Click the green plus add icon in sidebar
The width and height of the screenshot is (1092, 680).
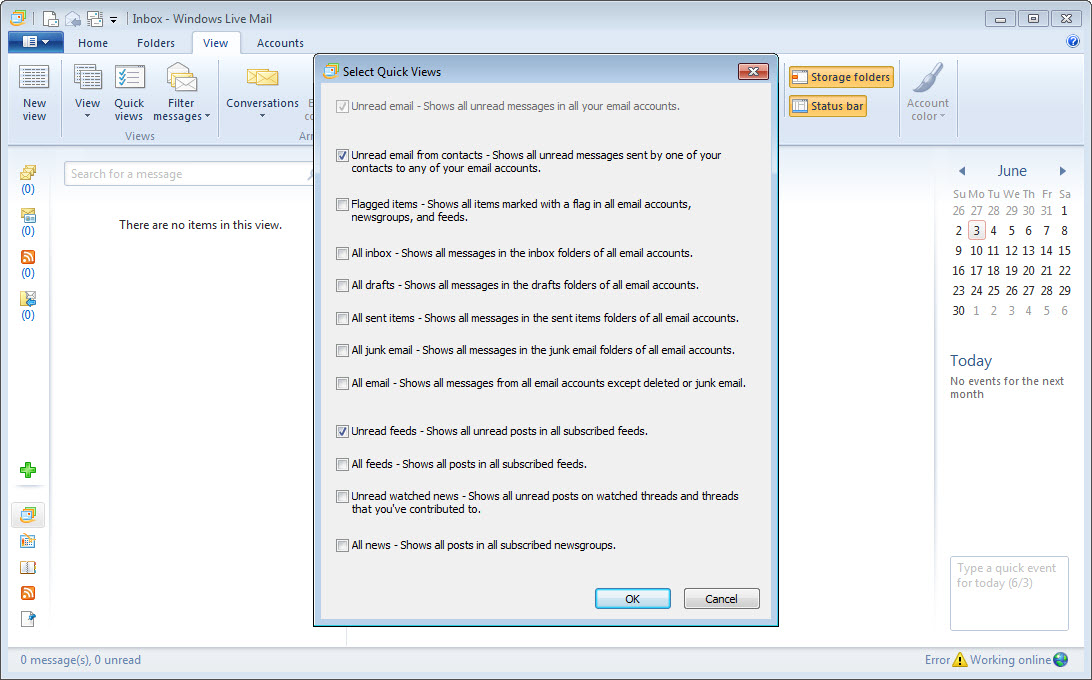28,470
